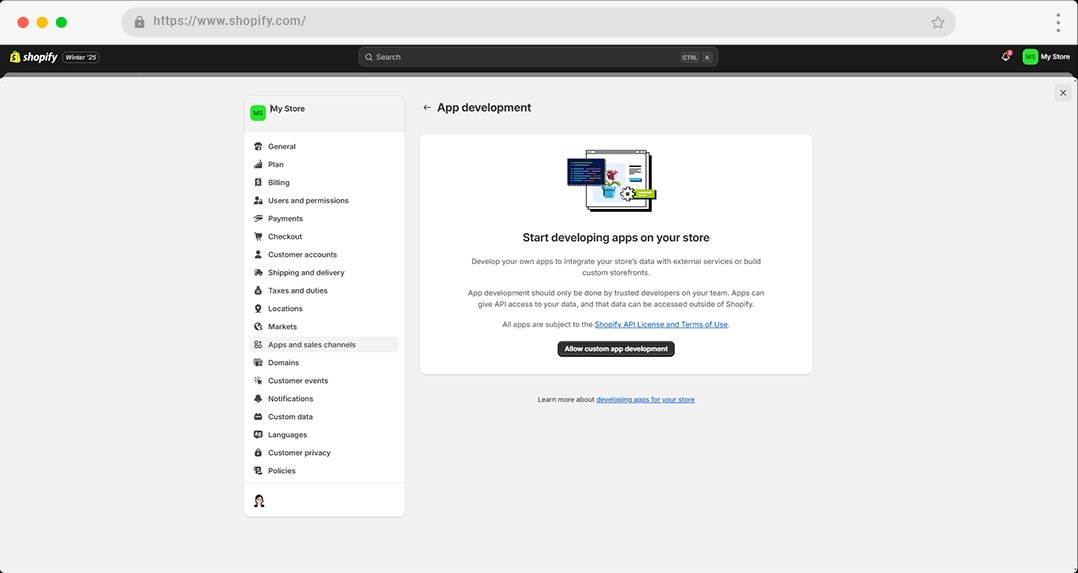Click the Plan chart icon
The width and height of the screenshot is (1078, 573).
(x=258, y=164)
